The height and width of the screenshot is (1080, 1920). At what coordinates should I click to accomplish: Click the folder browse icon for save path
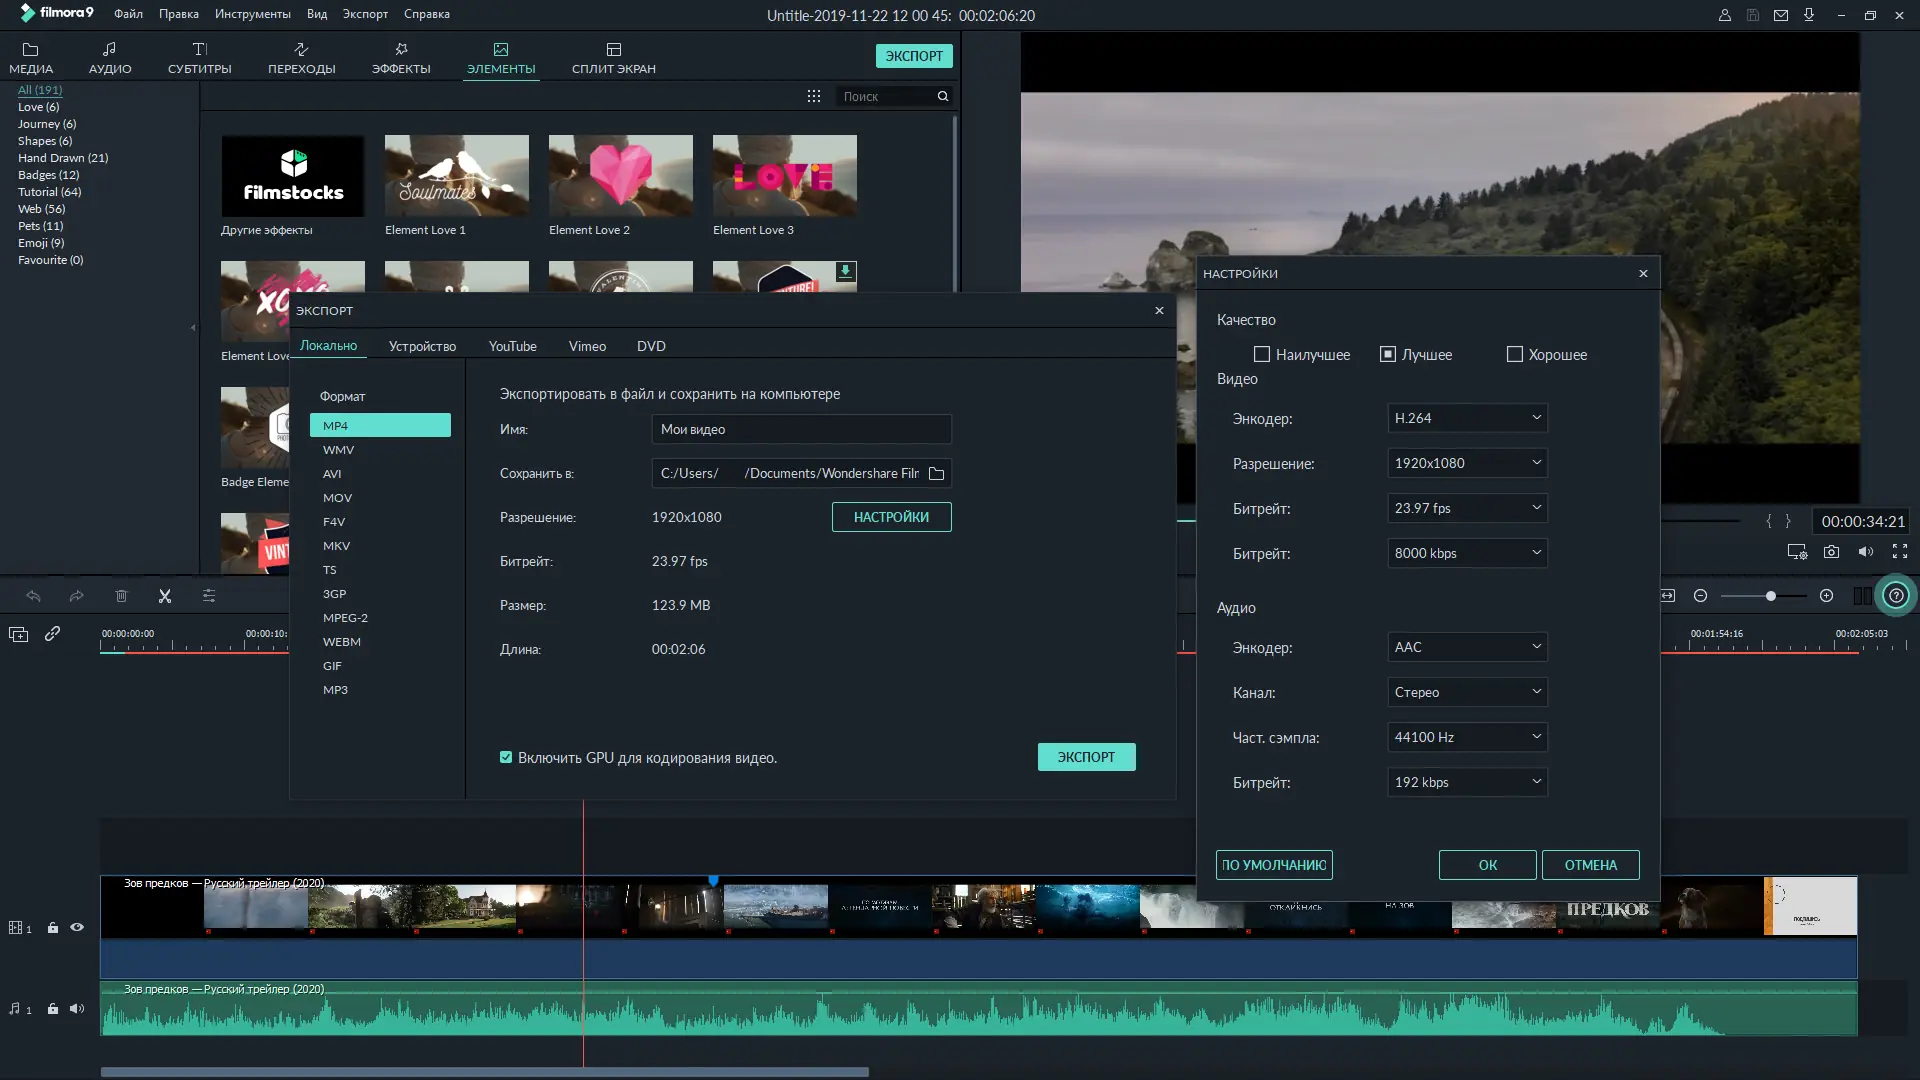point(936,474)
